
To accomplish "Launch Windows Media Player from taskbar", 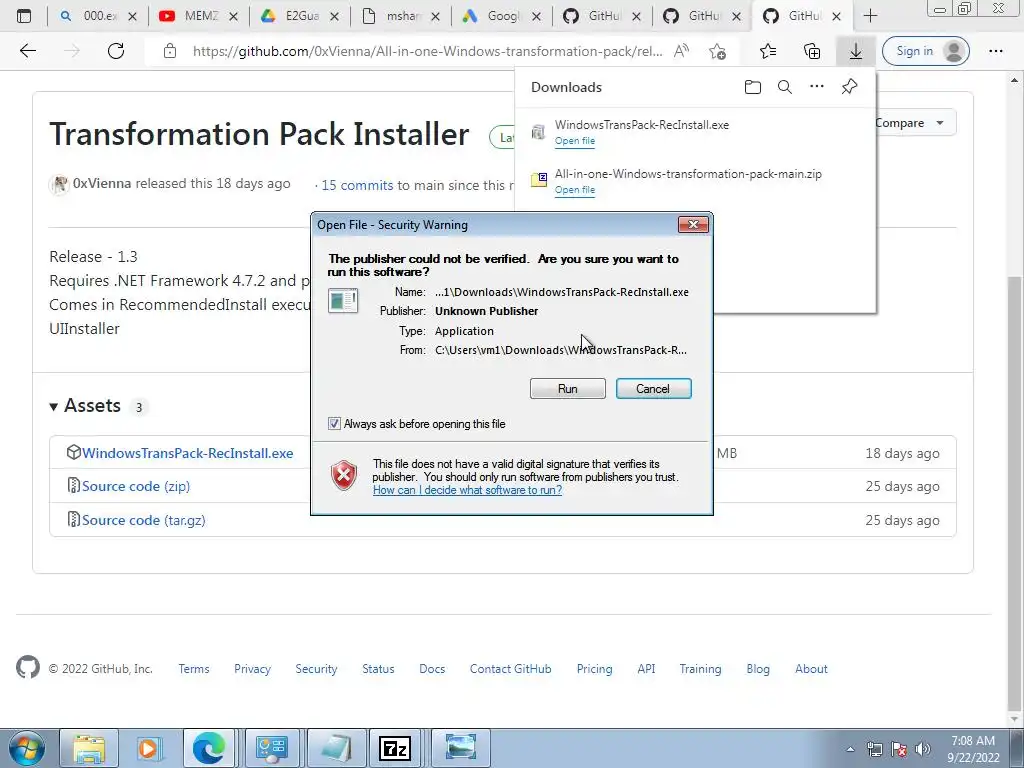I will 148,748.
